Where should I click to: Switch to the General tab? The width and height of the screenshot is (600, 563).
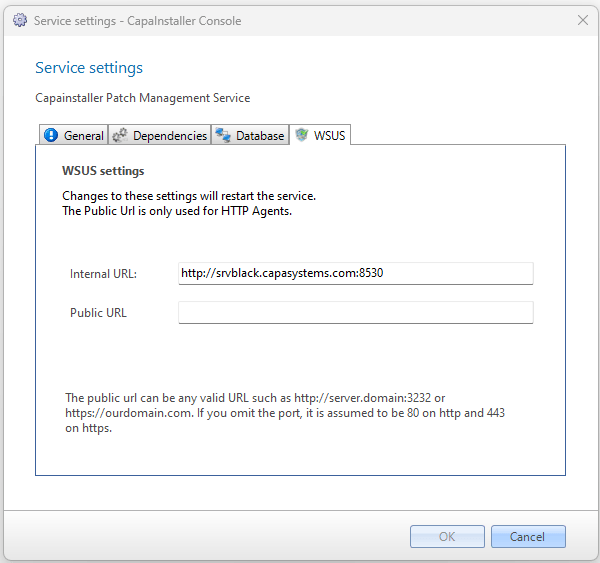[x=74, y=135]
